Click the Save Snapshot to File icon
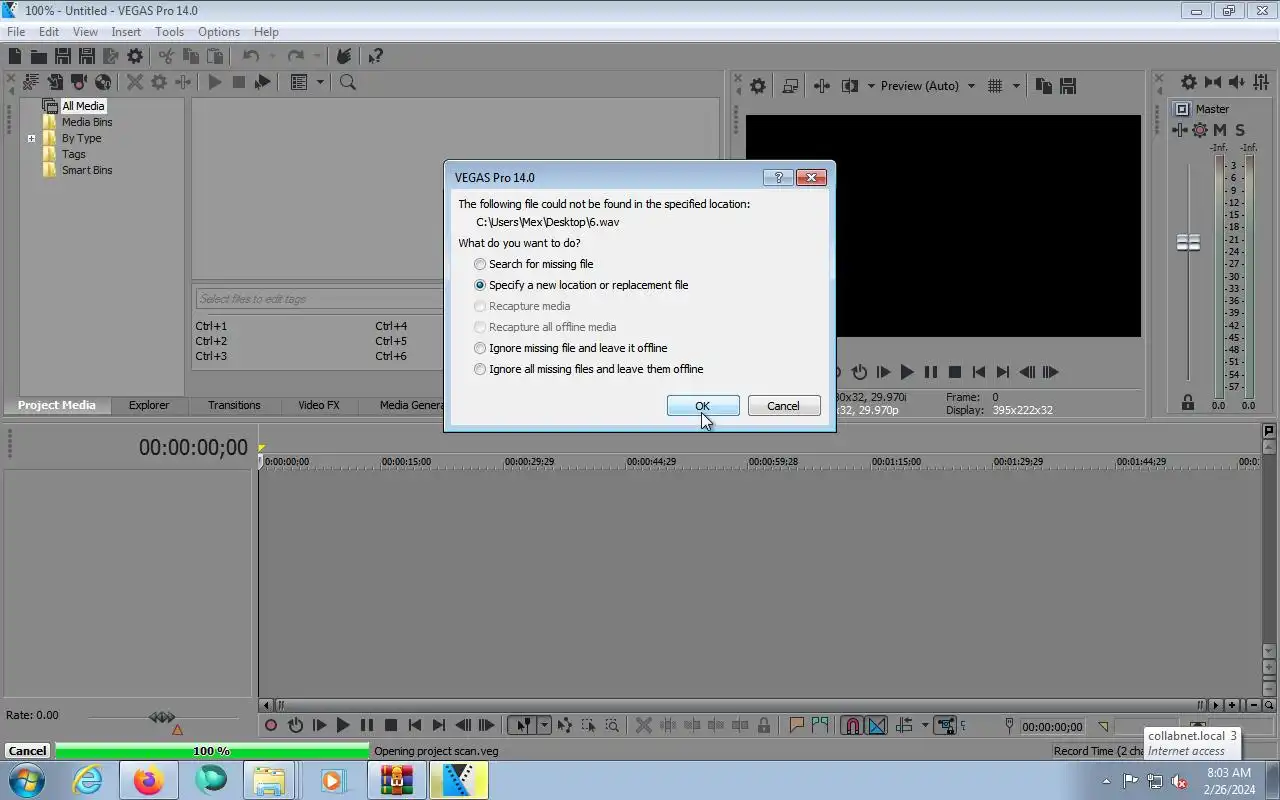 [x=1068, y=86]
